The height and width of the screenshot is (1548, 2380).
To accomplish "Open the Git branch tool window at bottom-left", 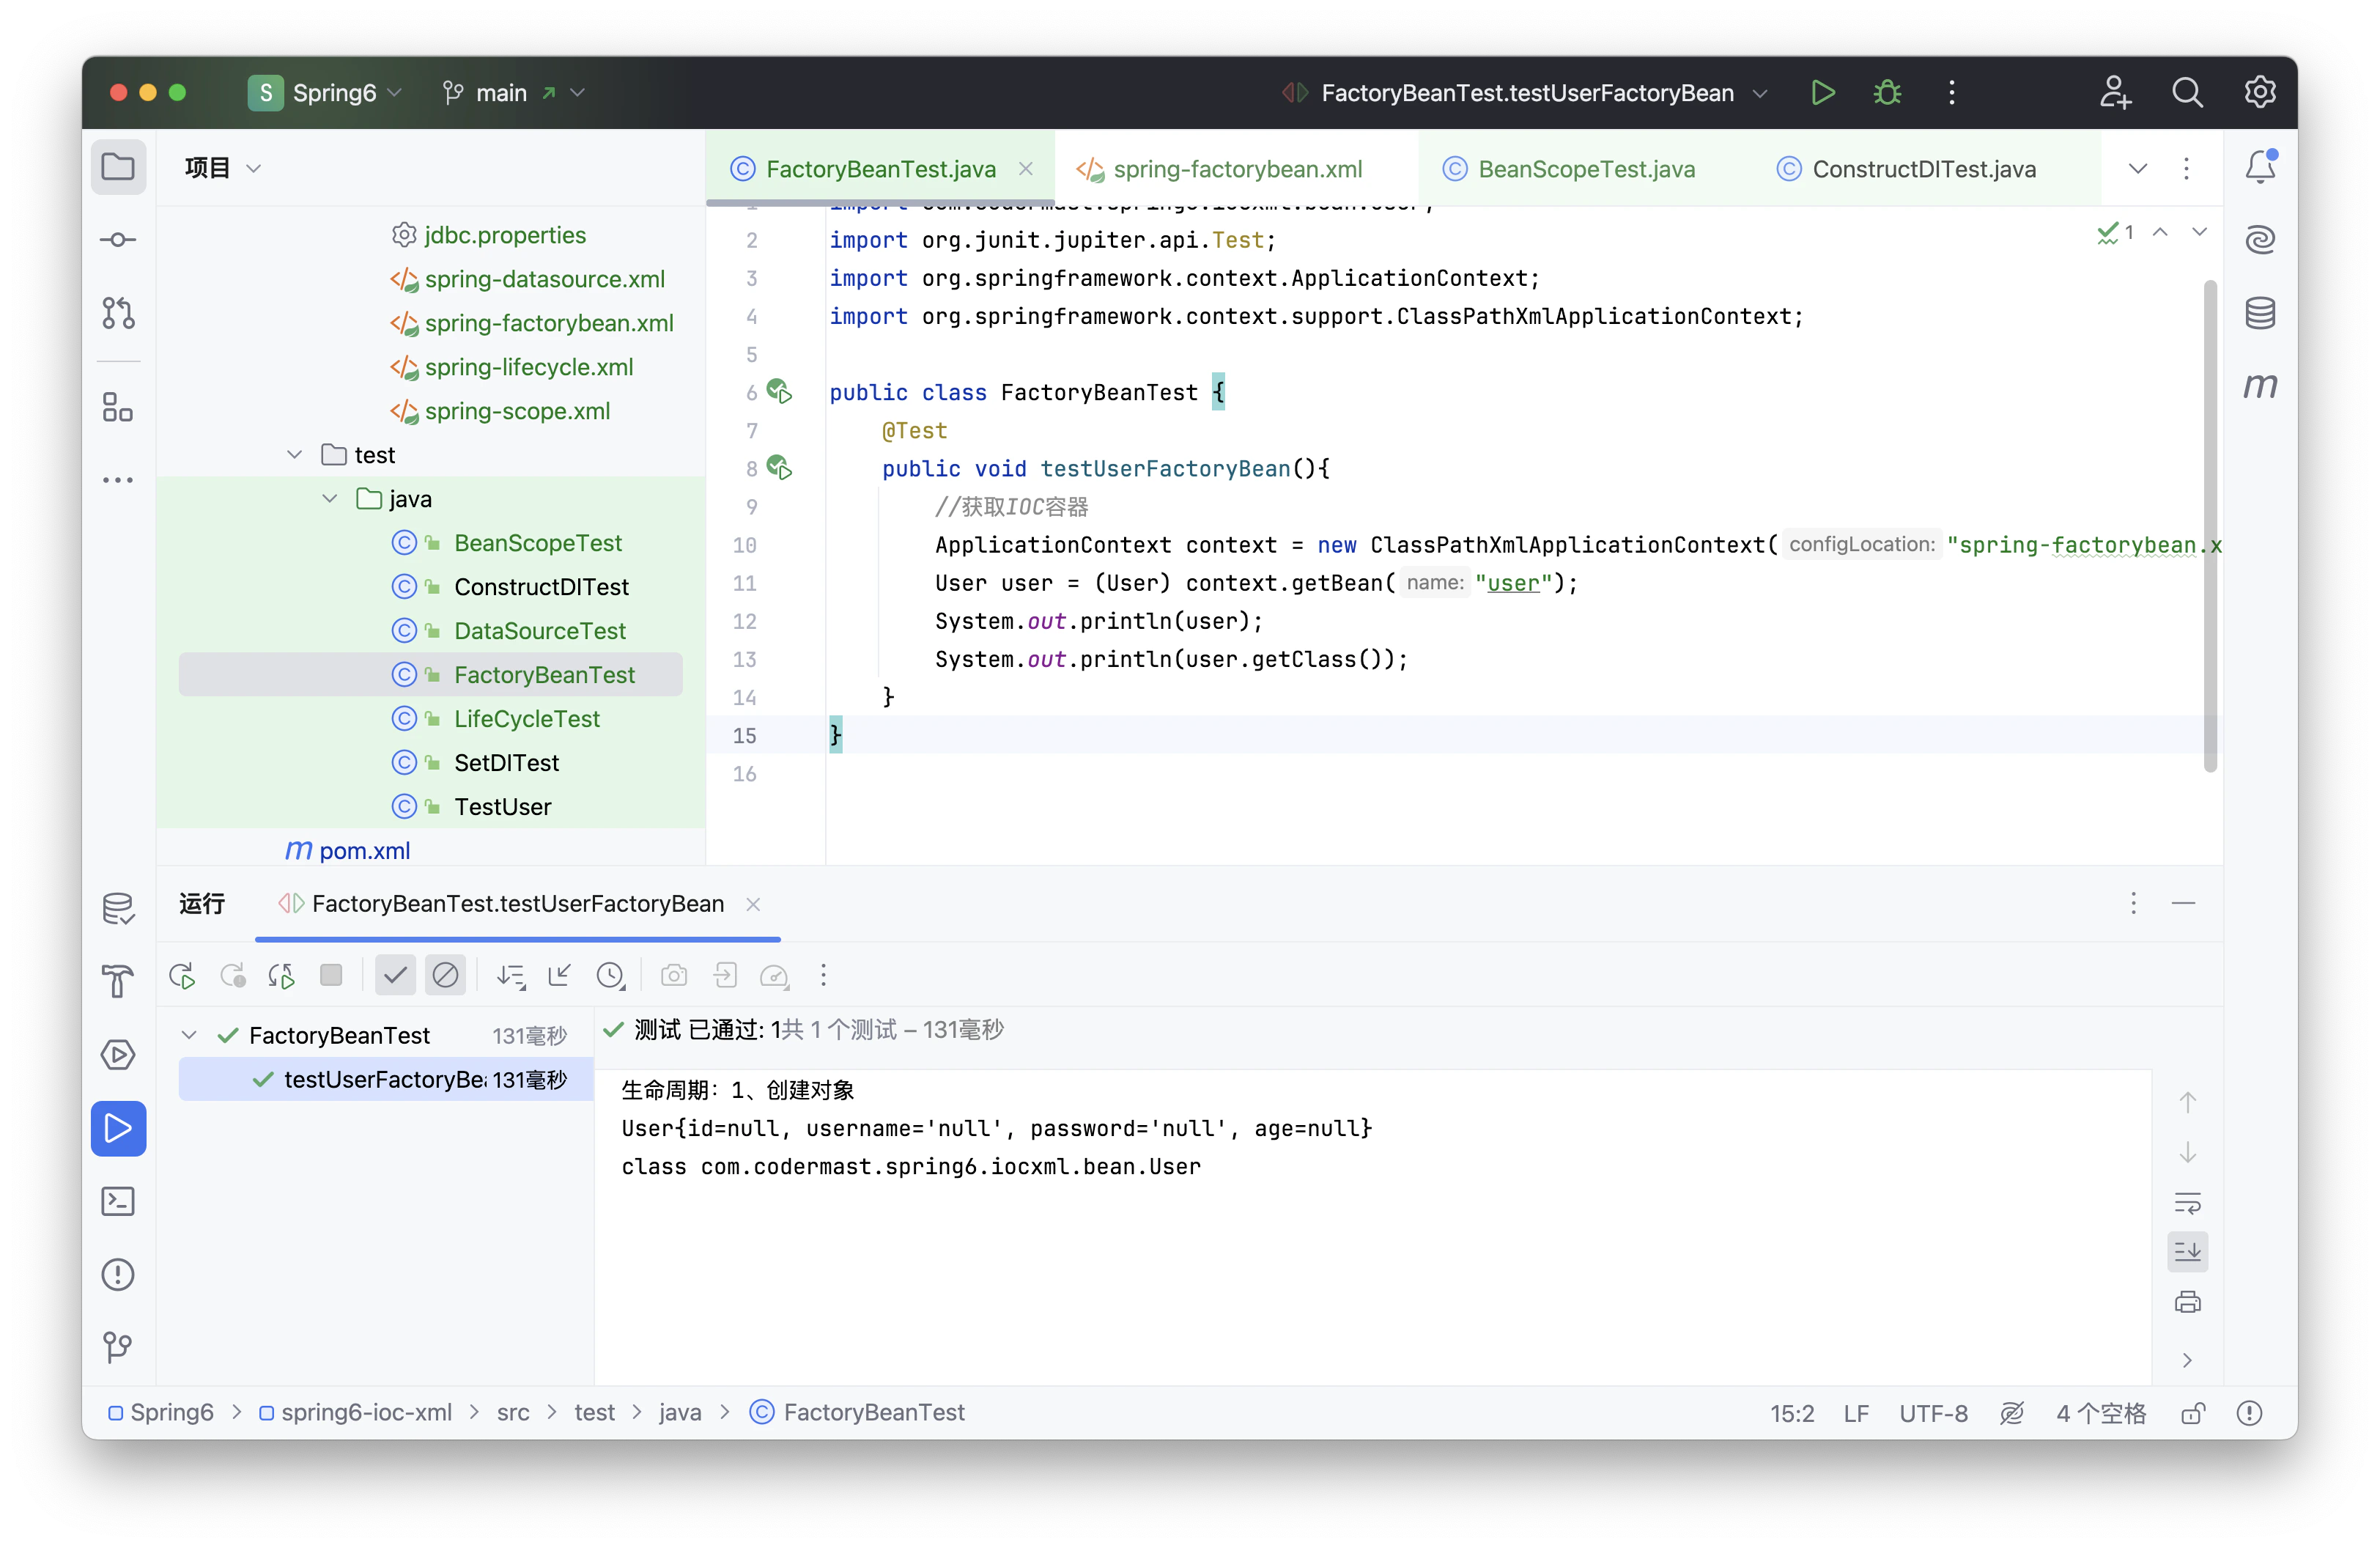I will tap(118, 1347).
